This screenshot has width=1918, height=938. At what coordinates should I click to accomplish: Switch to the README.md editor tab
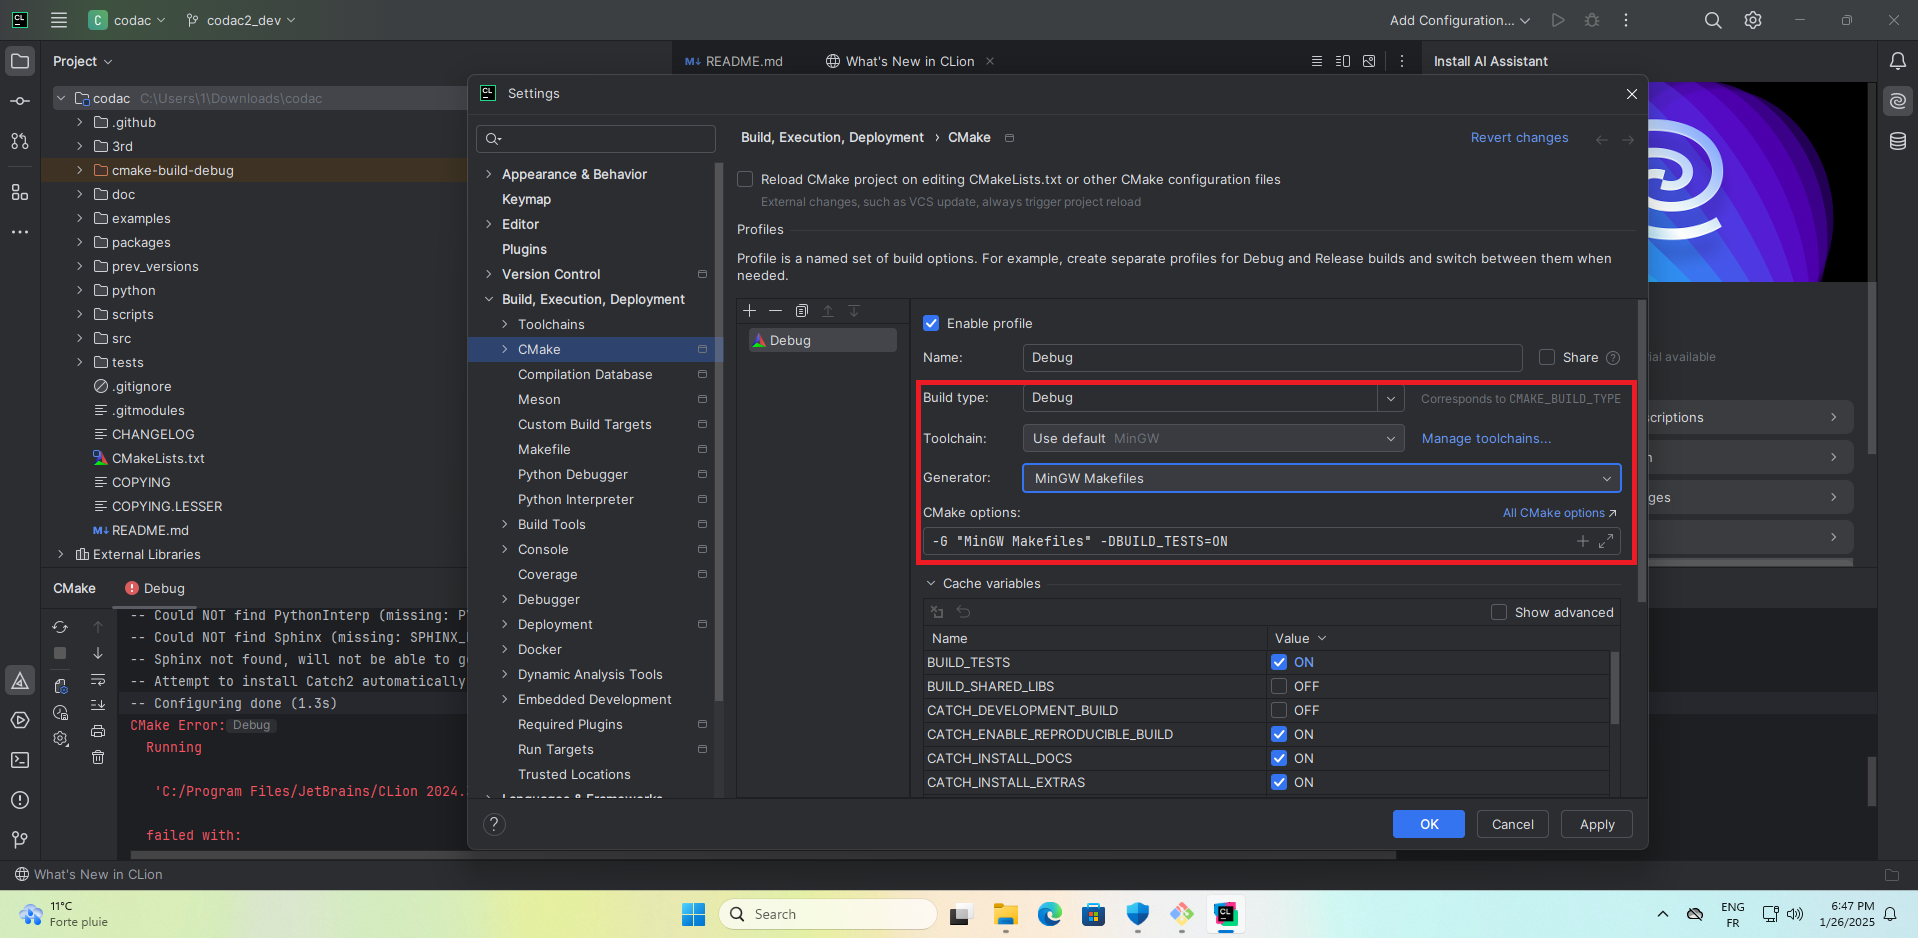coord(735,61)
